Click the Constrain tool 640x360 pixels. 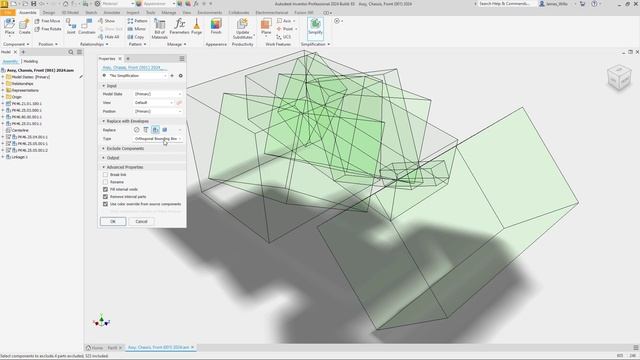[x=87, y=27]
